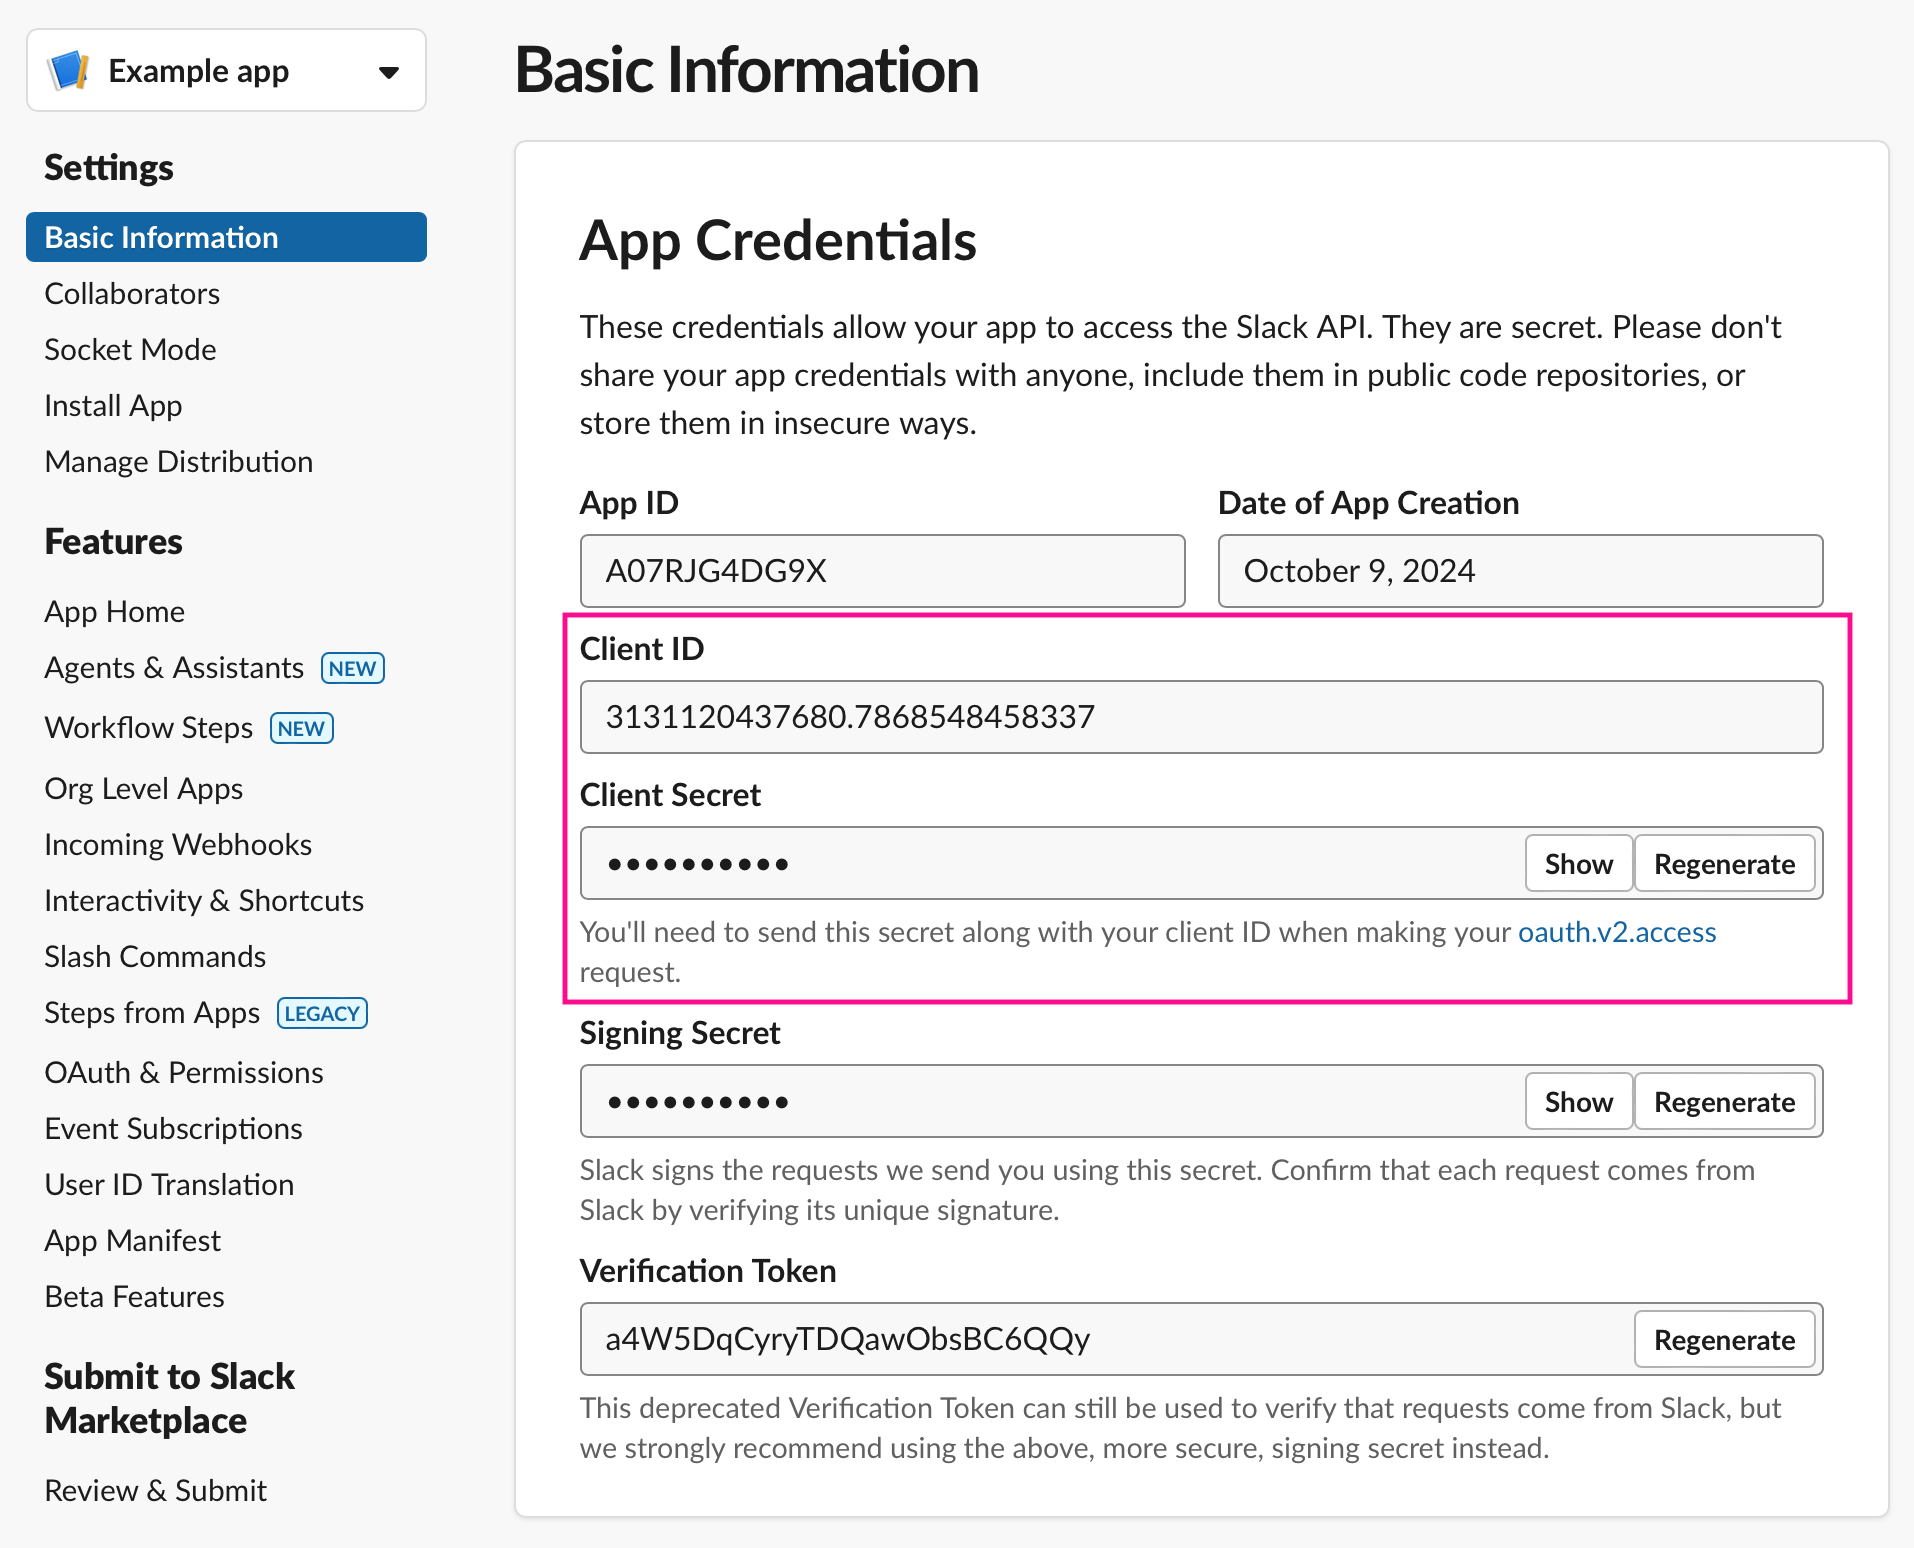Select Workflow Steps in sidebar
This screenshot has width=1914, height=1548.
149,728
